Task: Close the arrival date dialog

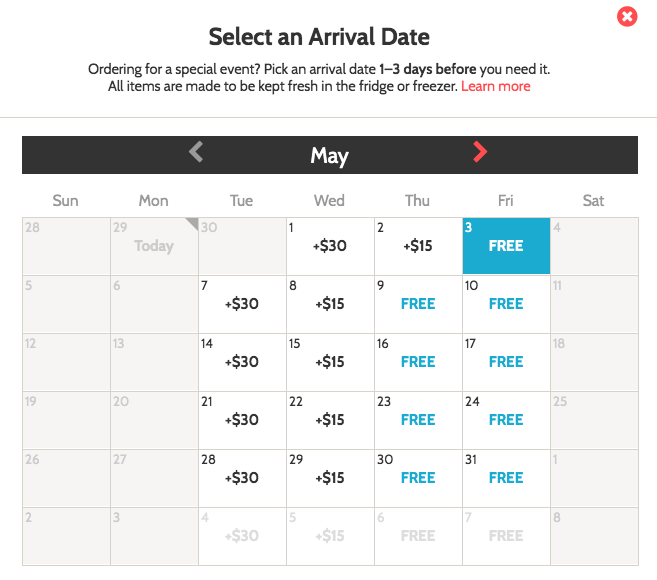Action: click(x=627, y=17)
